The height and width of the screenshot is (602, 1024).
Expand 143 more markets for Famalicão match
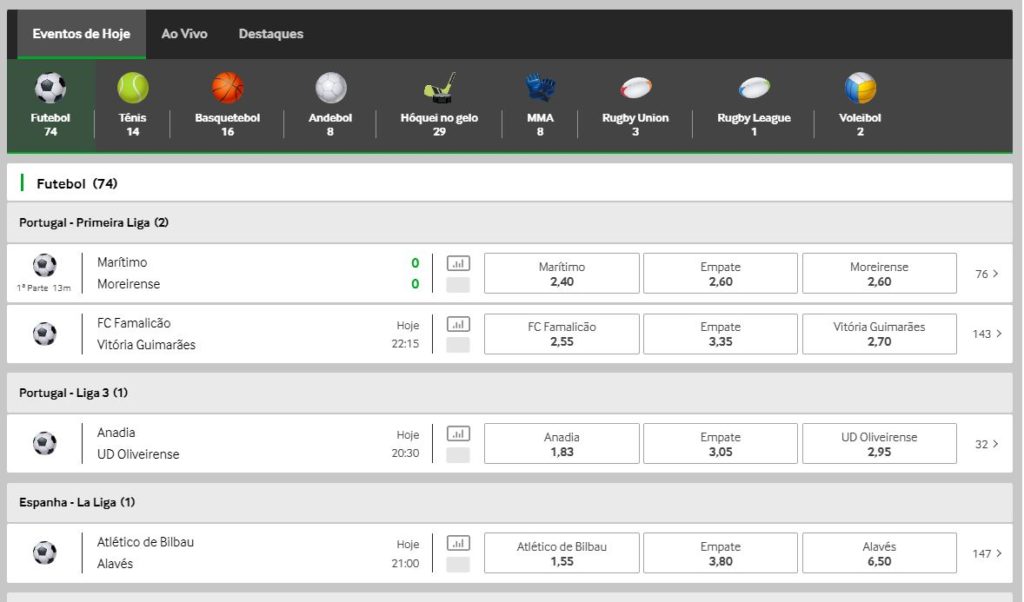pyautogui.click(x=987, y=334)
